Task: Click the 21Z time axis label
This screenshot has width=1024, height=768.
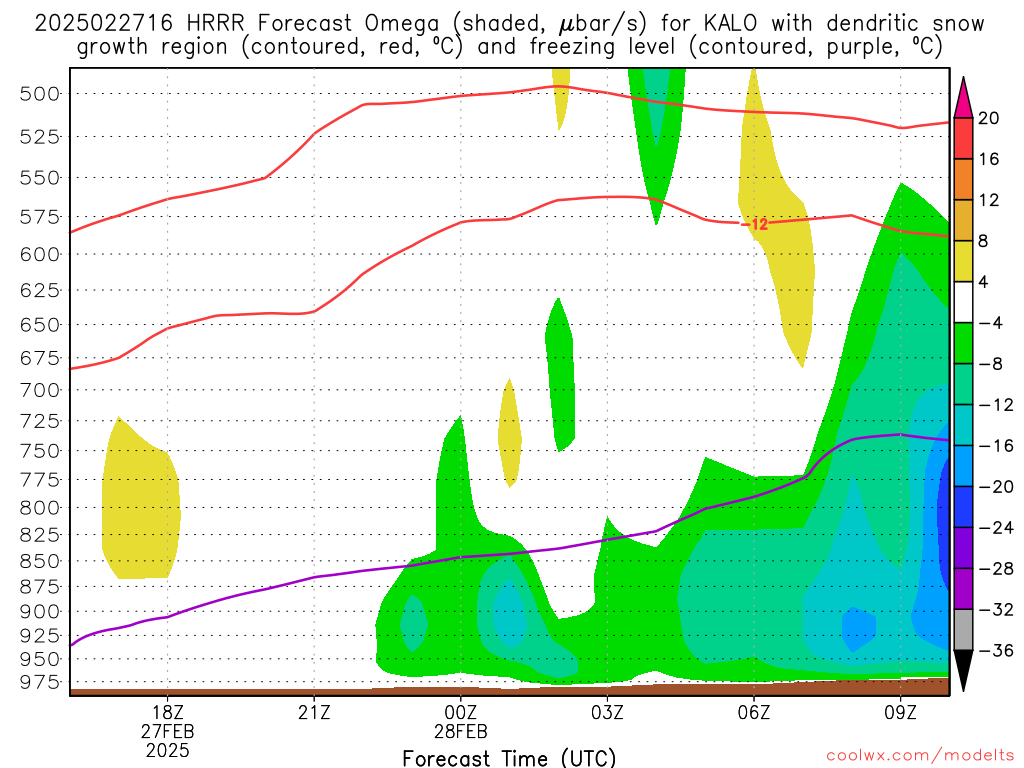Action: pyautogui.click(x=314, y=712)
